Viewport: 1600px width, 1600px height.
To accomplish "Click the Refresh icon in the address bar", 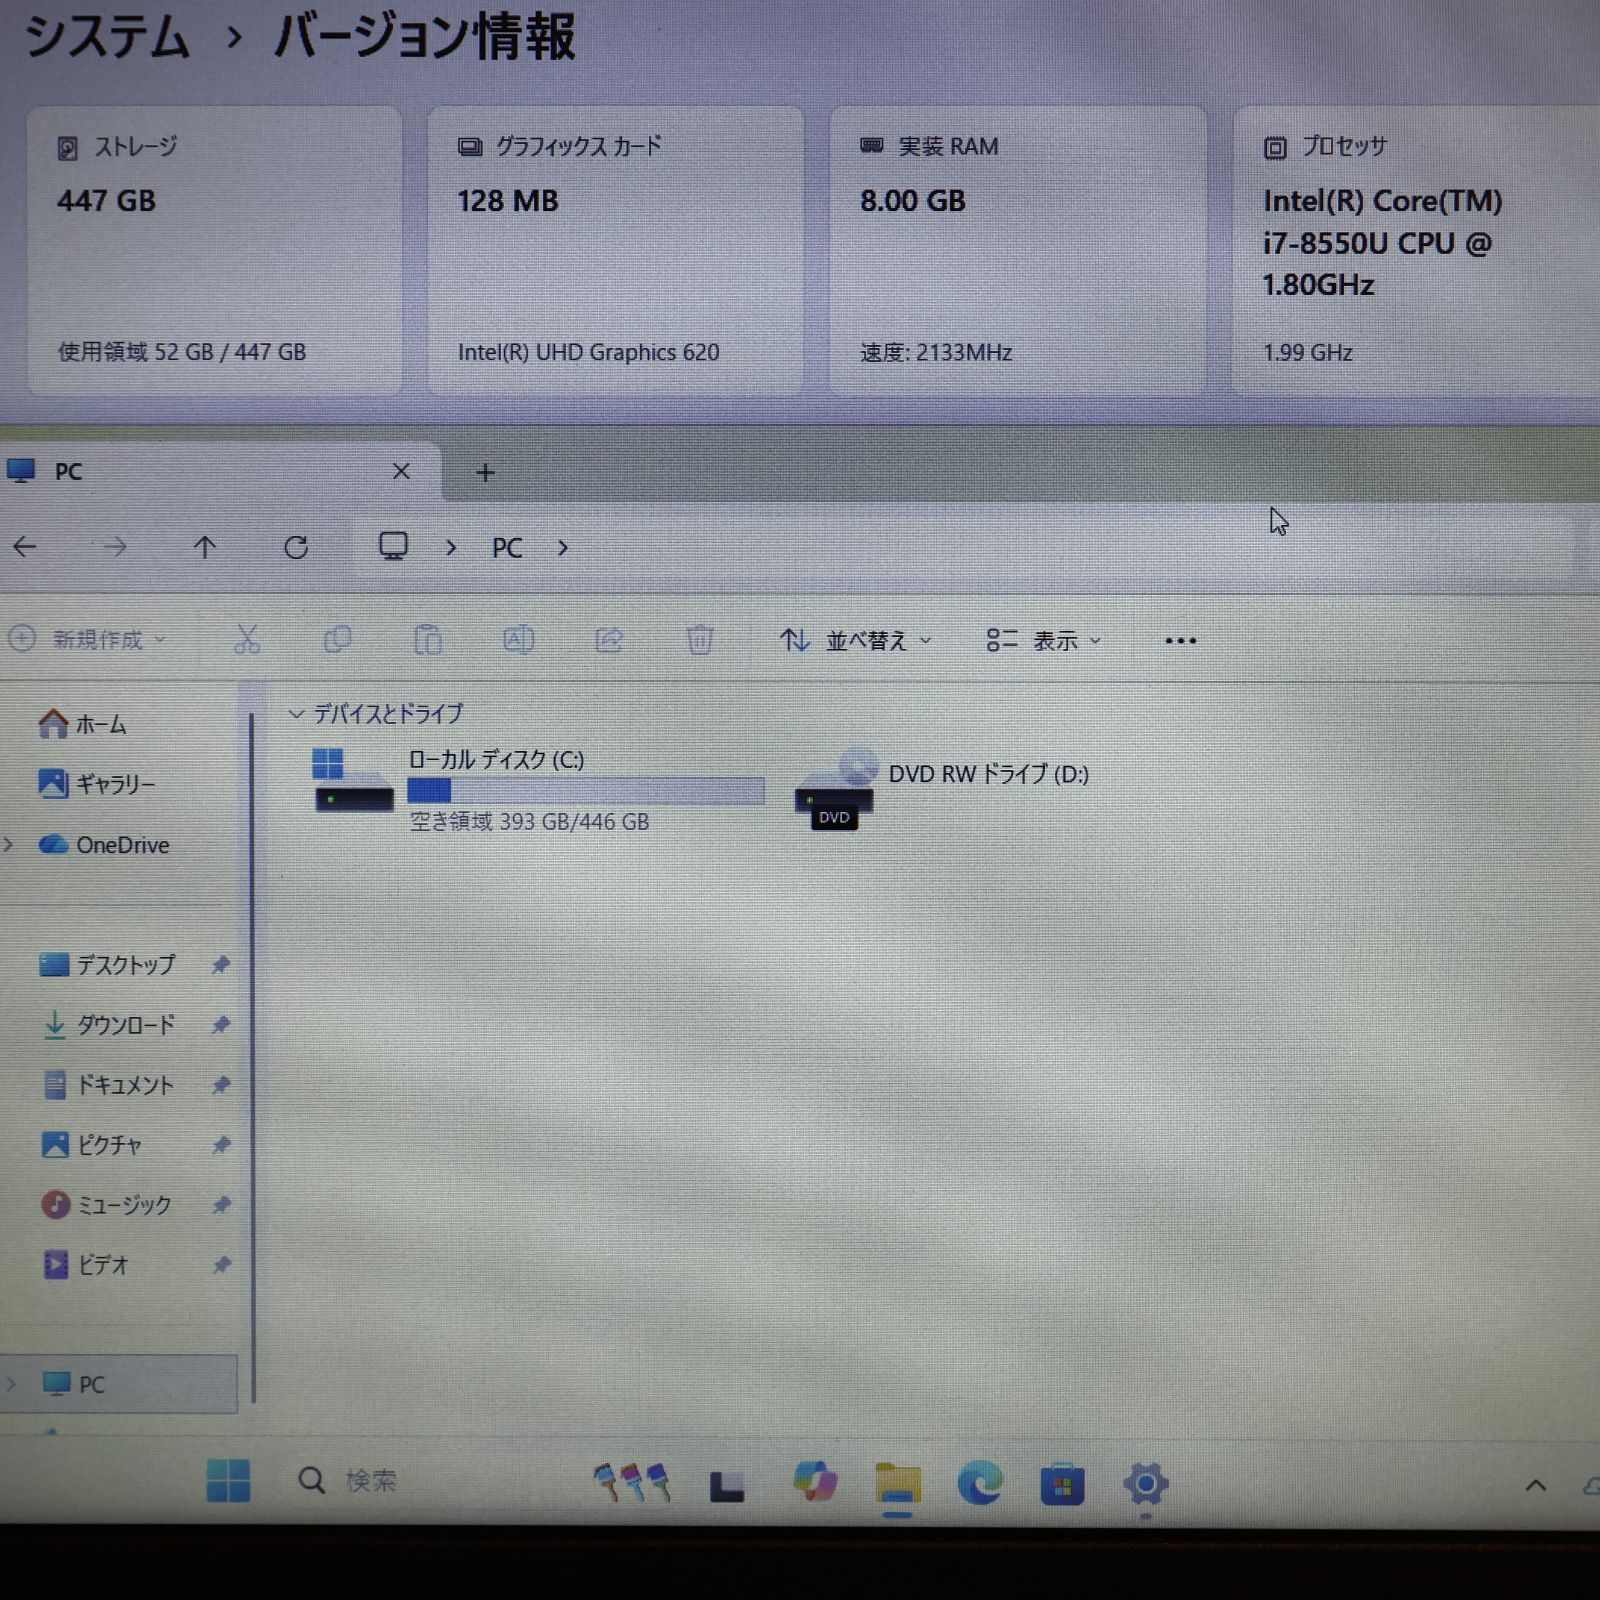I will 298,547.
